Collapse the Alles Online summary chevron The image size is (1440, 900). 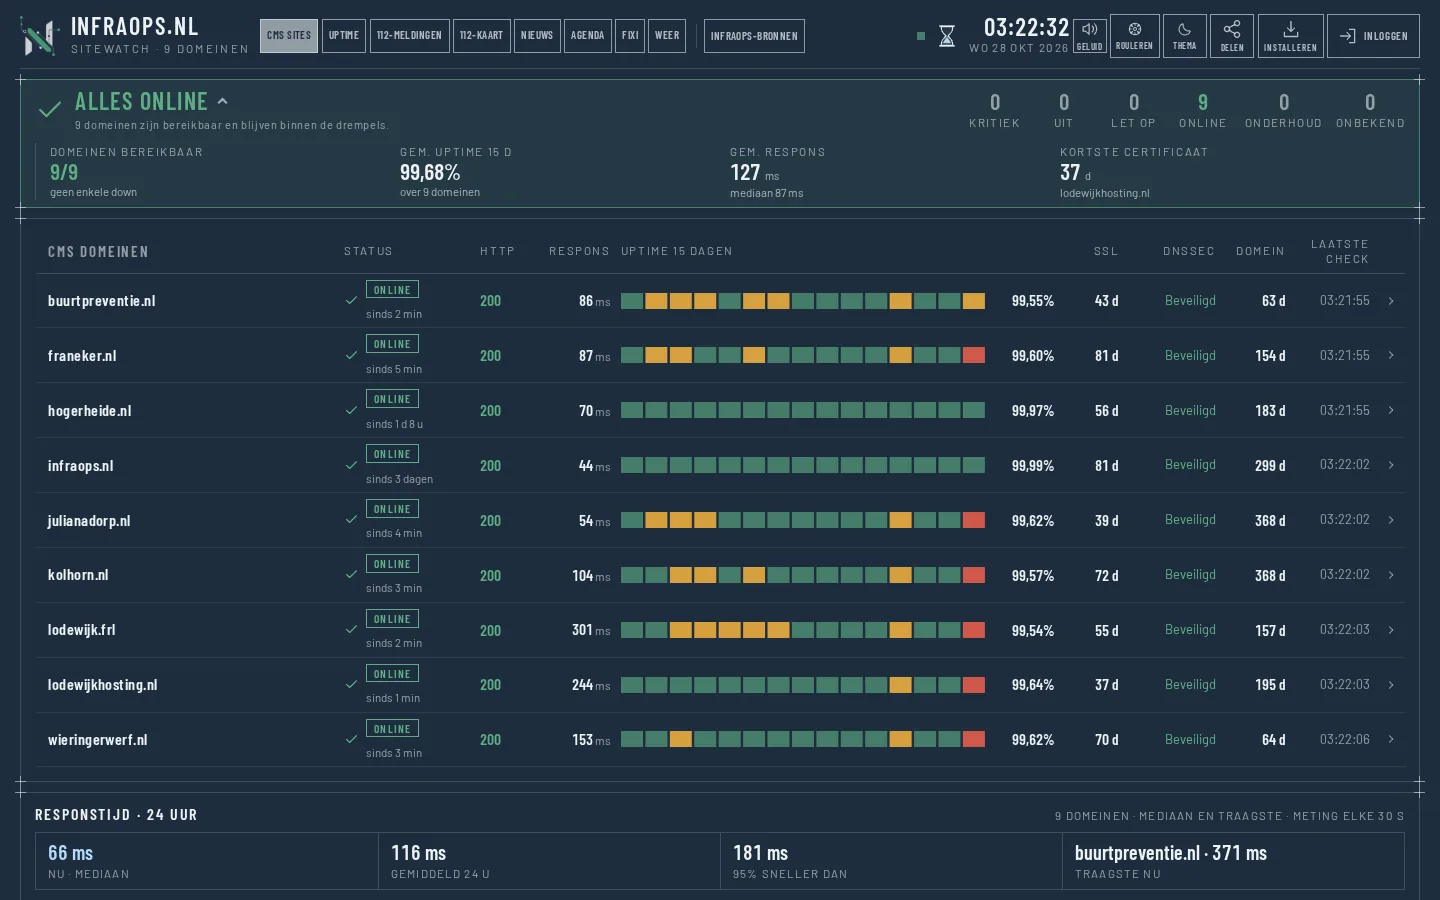tap(222, 101)
